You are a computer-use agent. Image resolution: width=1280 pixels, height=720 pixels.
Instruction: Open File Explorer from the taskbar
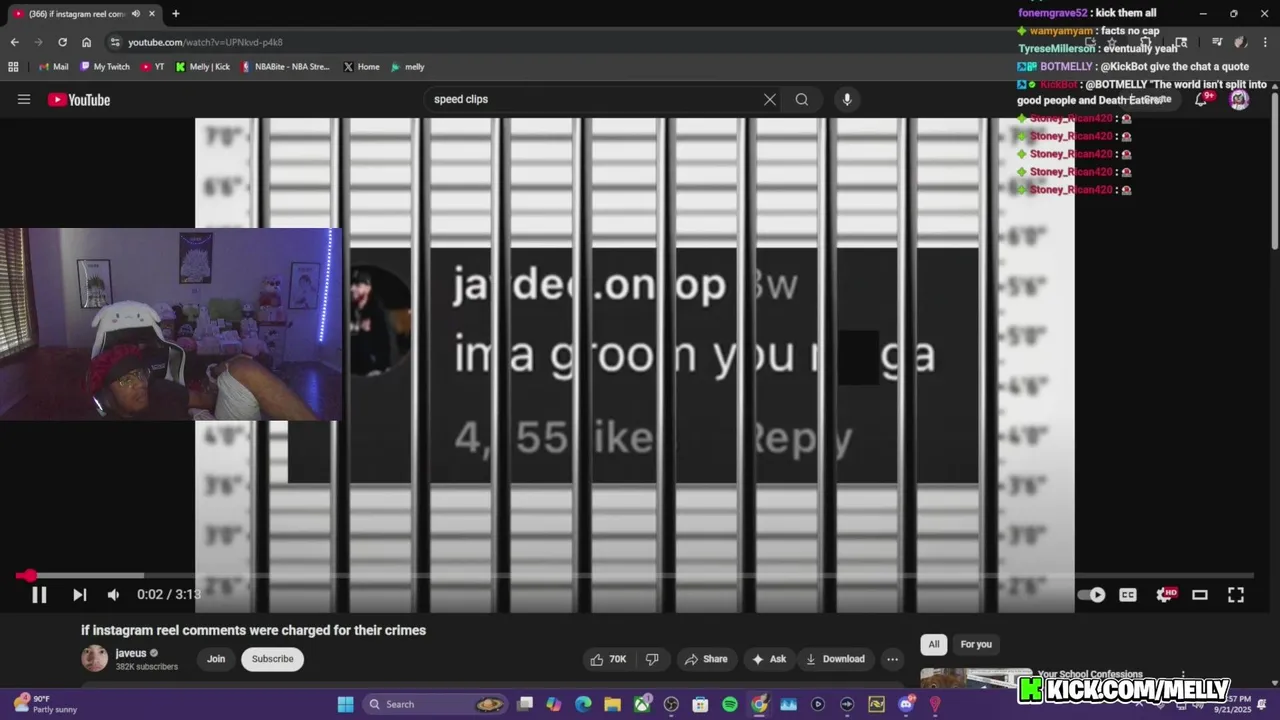pyautogui.click(x=612, y=704)
